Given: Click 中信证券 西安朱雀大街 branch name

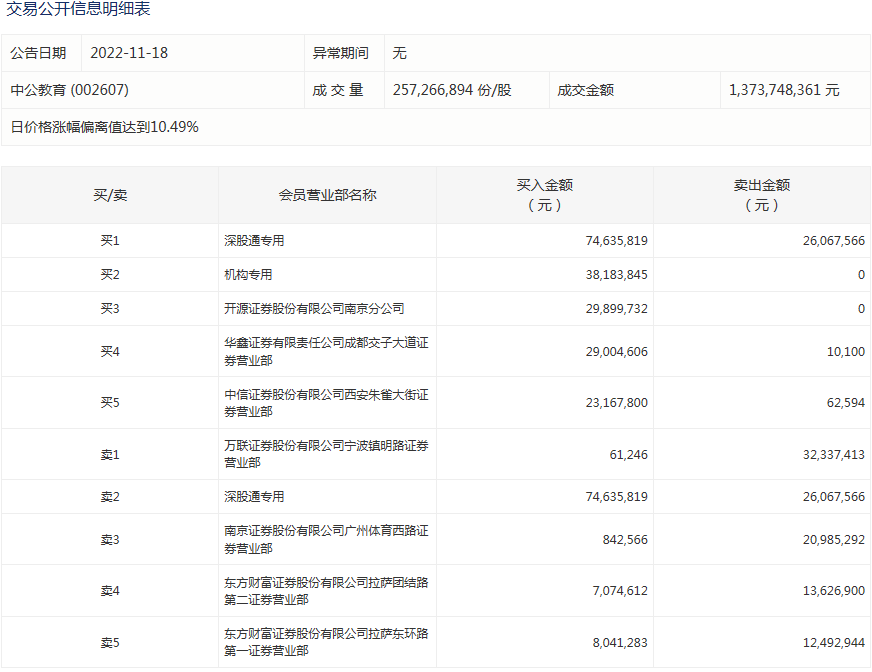Looking at the screenshot, I should coord(326,403).
